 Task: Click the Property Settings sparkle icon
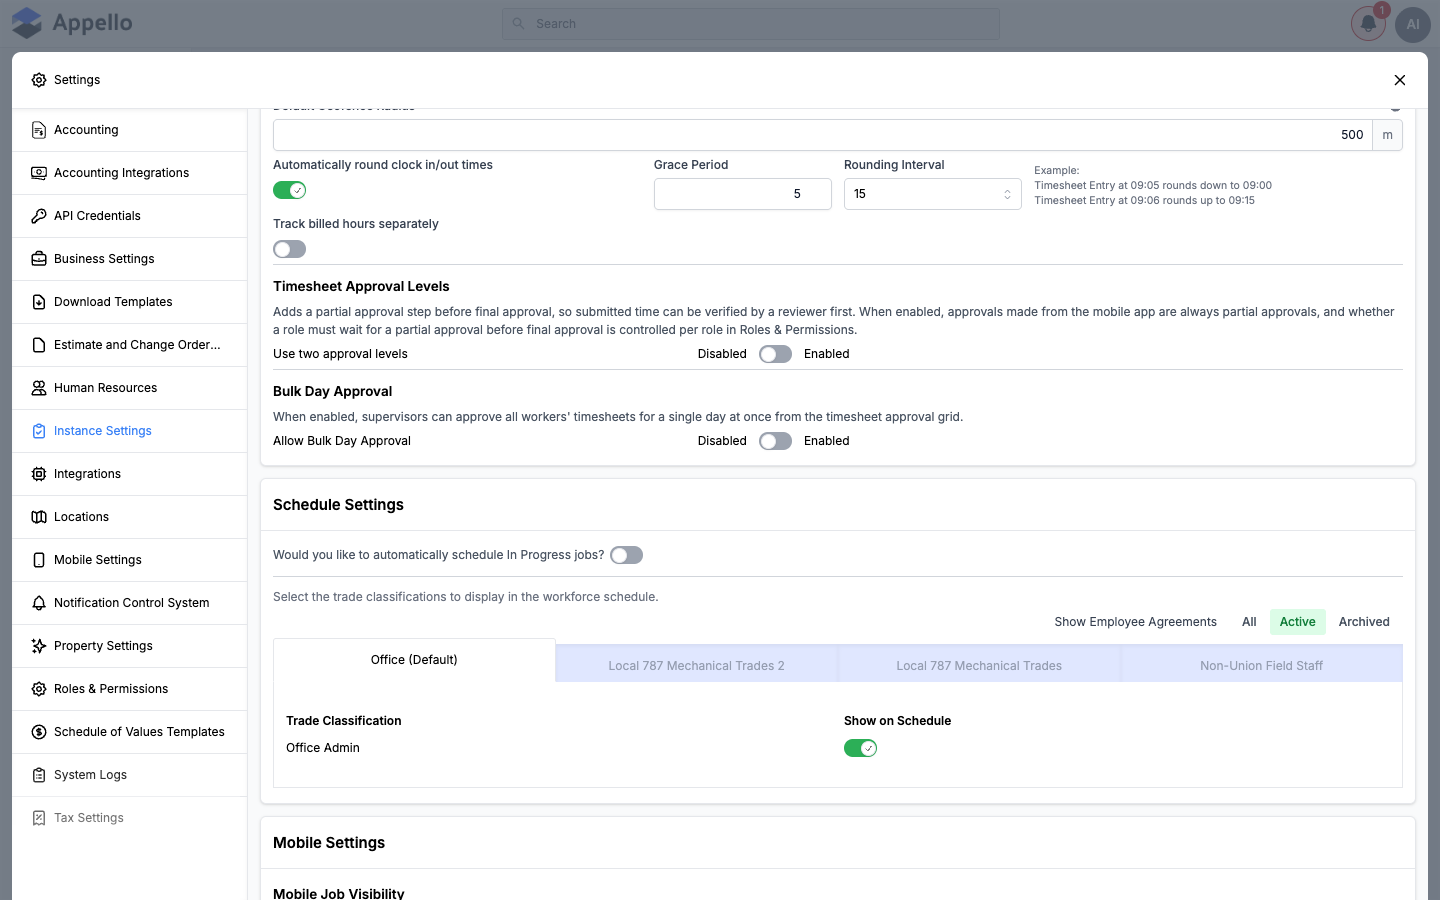click(39, 646)
